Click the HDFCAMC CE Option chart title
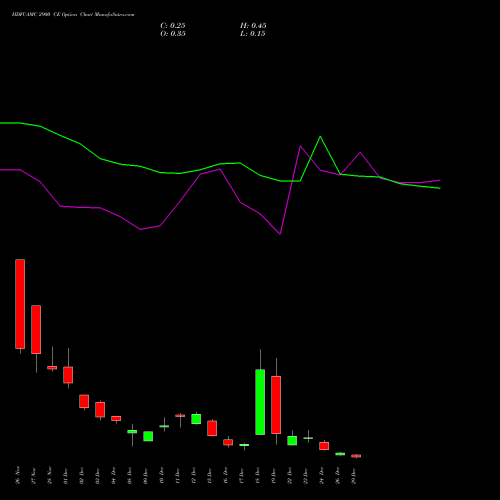Screen dimensions: 500x500 pyautogui.click(x=73, y=15)
